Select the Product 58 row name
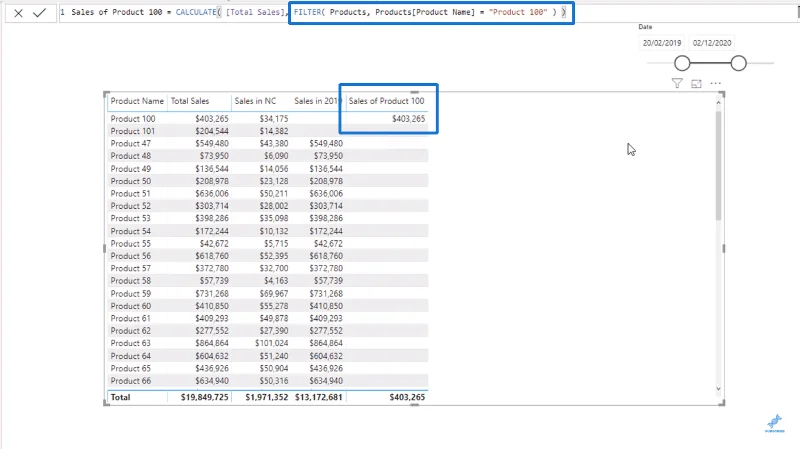This screenshot has height=449, width=800. coord(131,281)
